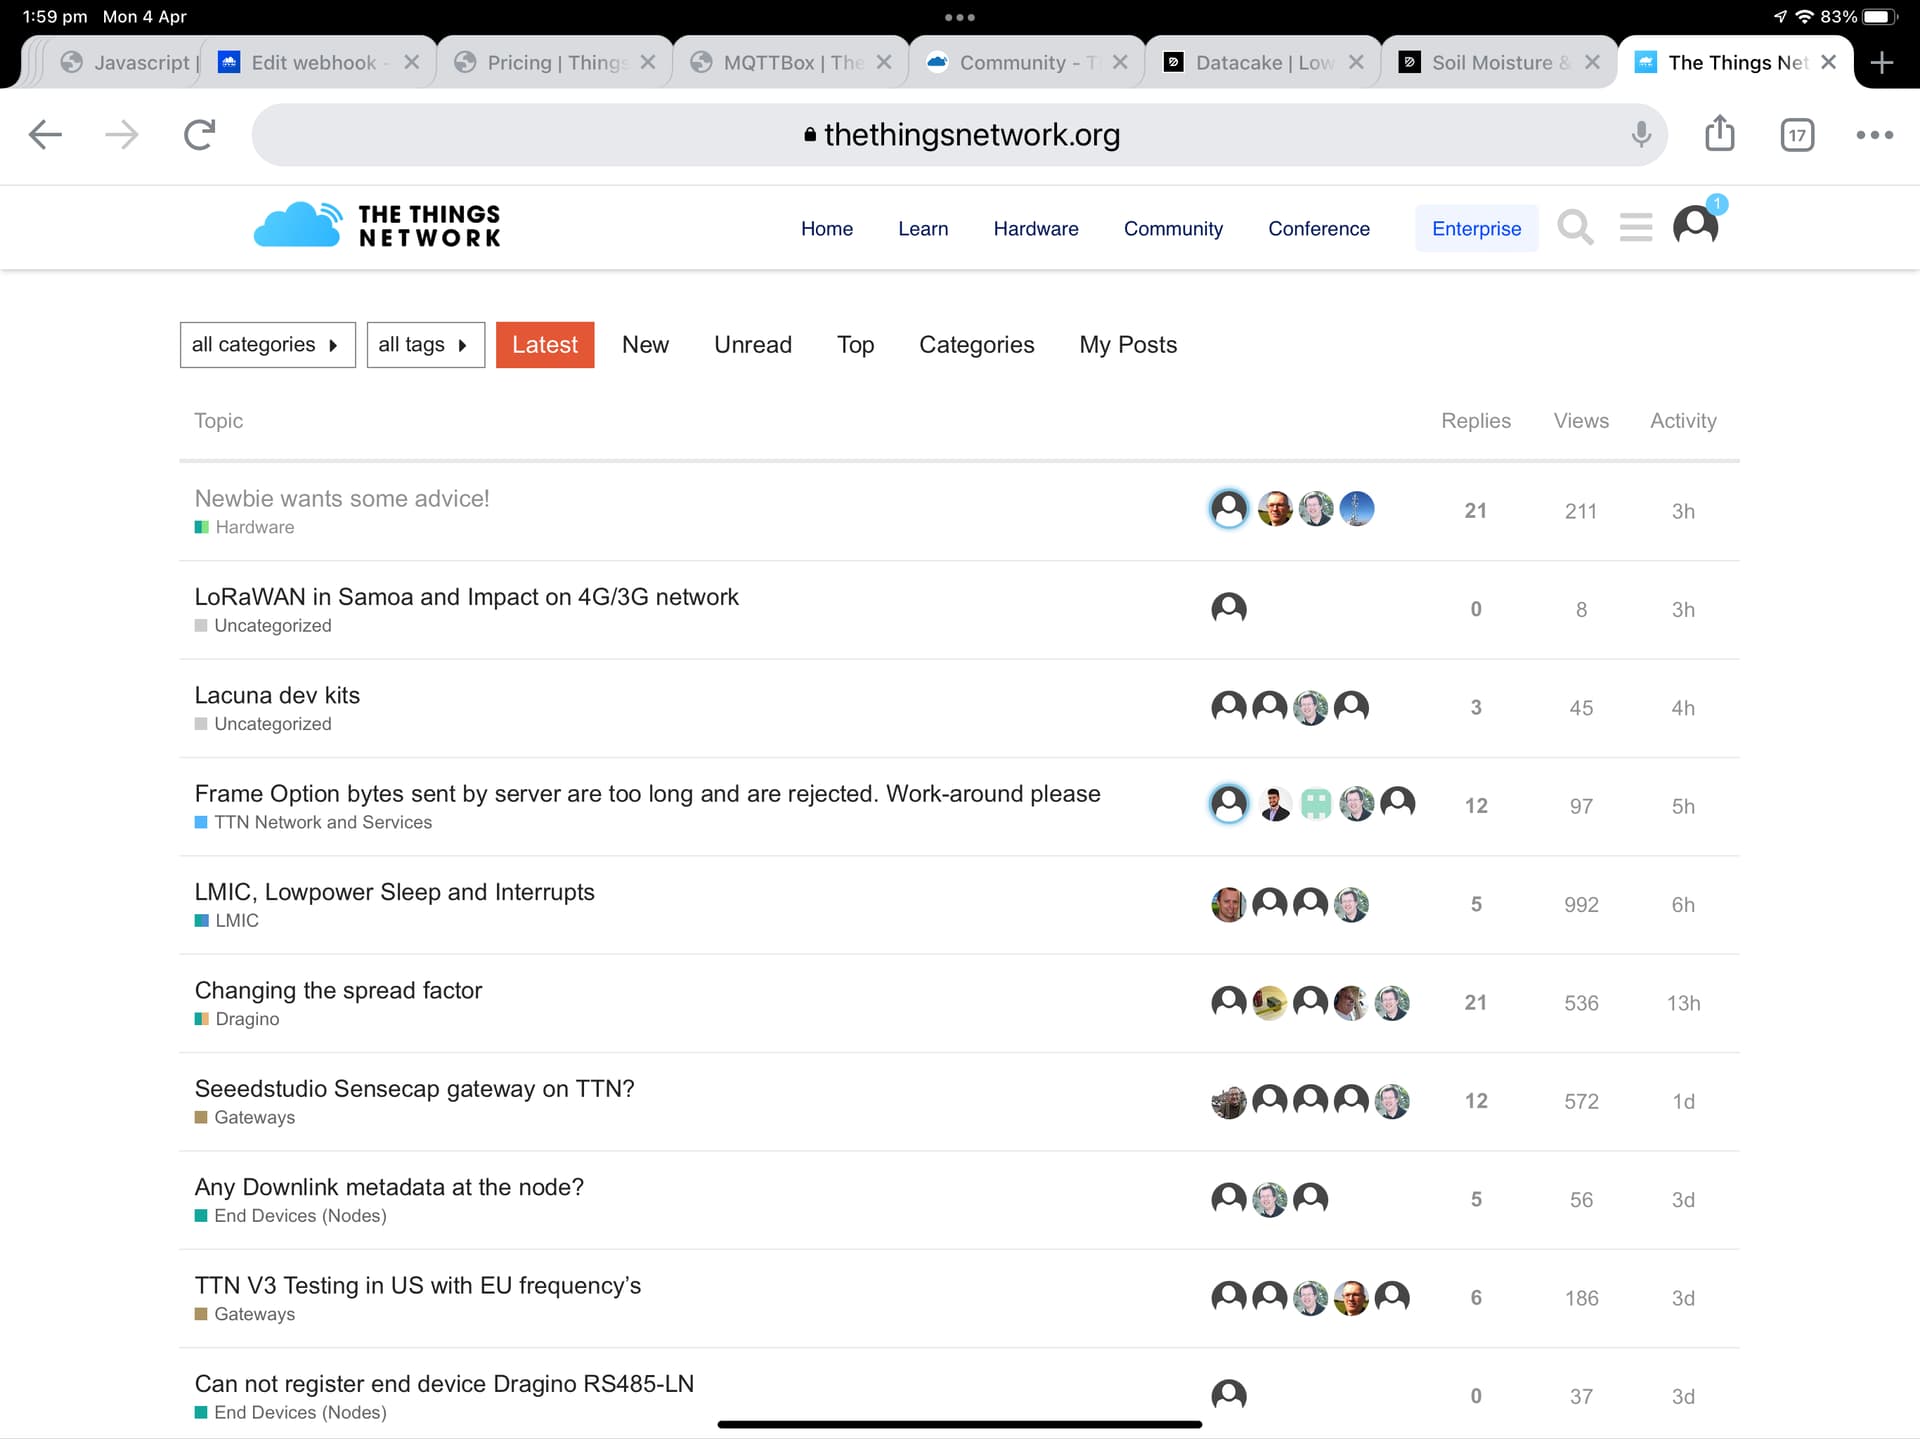Close the Pricing | Things tab
The image size is (1920, 1439).
coord(648,62)
